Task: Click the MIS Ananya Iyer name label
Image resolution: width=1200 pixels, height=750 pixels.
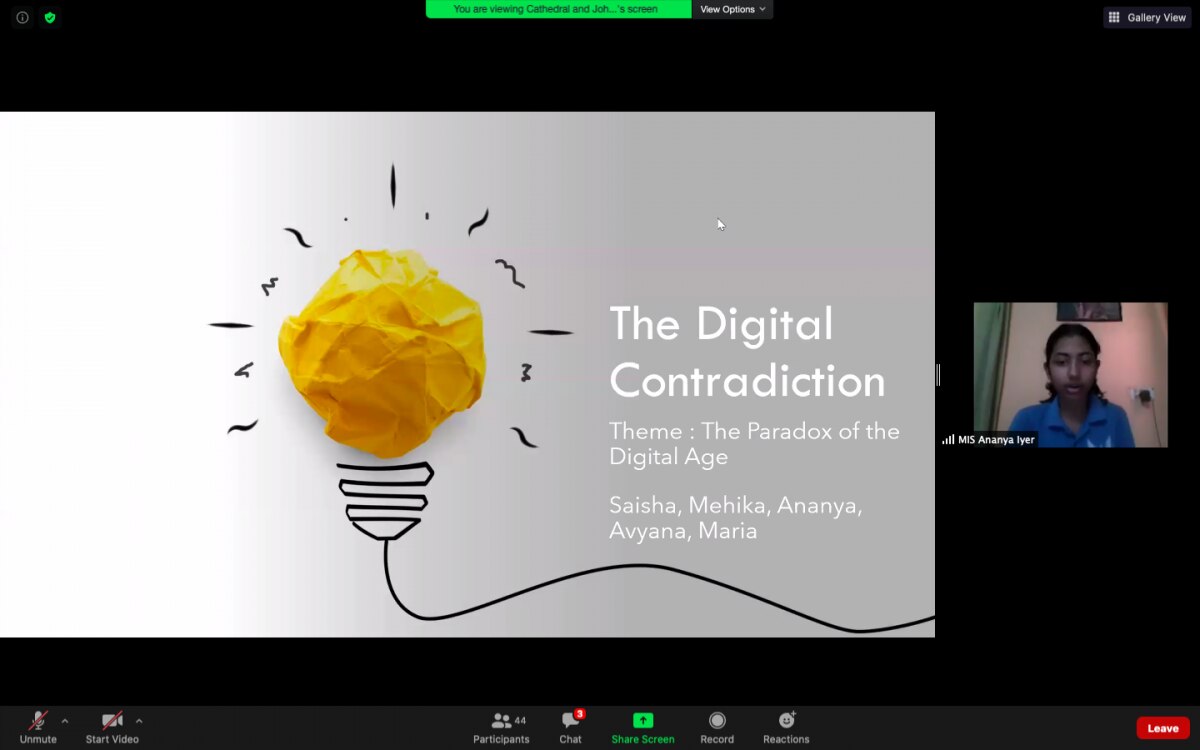Action: [996, 440]
